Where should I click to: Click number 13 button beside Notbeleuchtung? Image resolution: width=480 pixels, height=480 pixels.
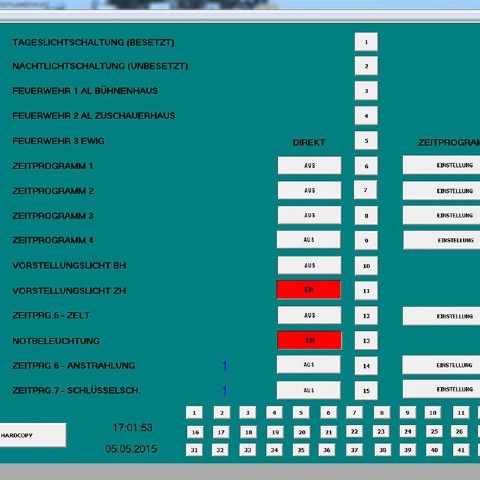pos(366,340)
